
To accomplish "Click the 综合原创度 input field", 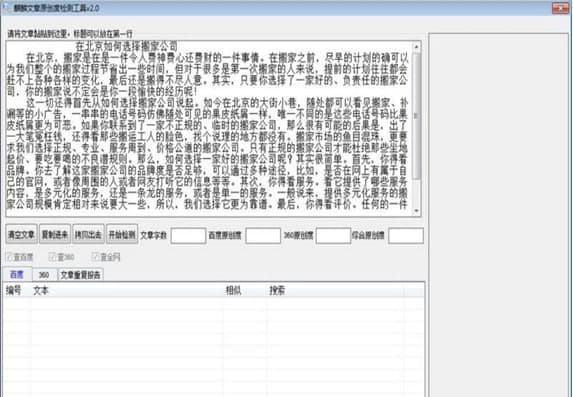I will coord(406,236).
